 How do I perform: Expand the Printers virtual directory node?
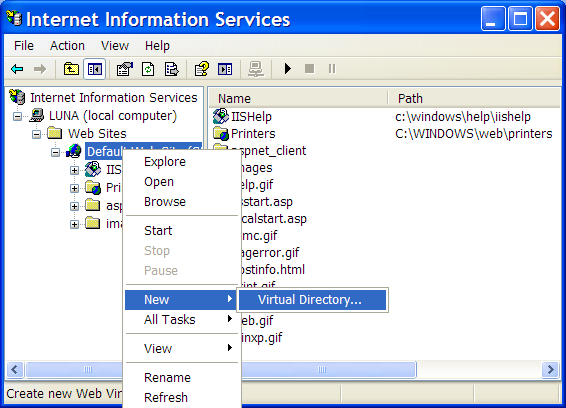[74, 188]
